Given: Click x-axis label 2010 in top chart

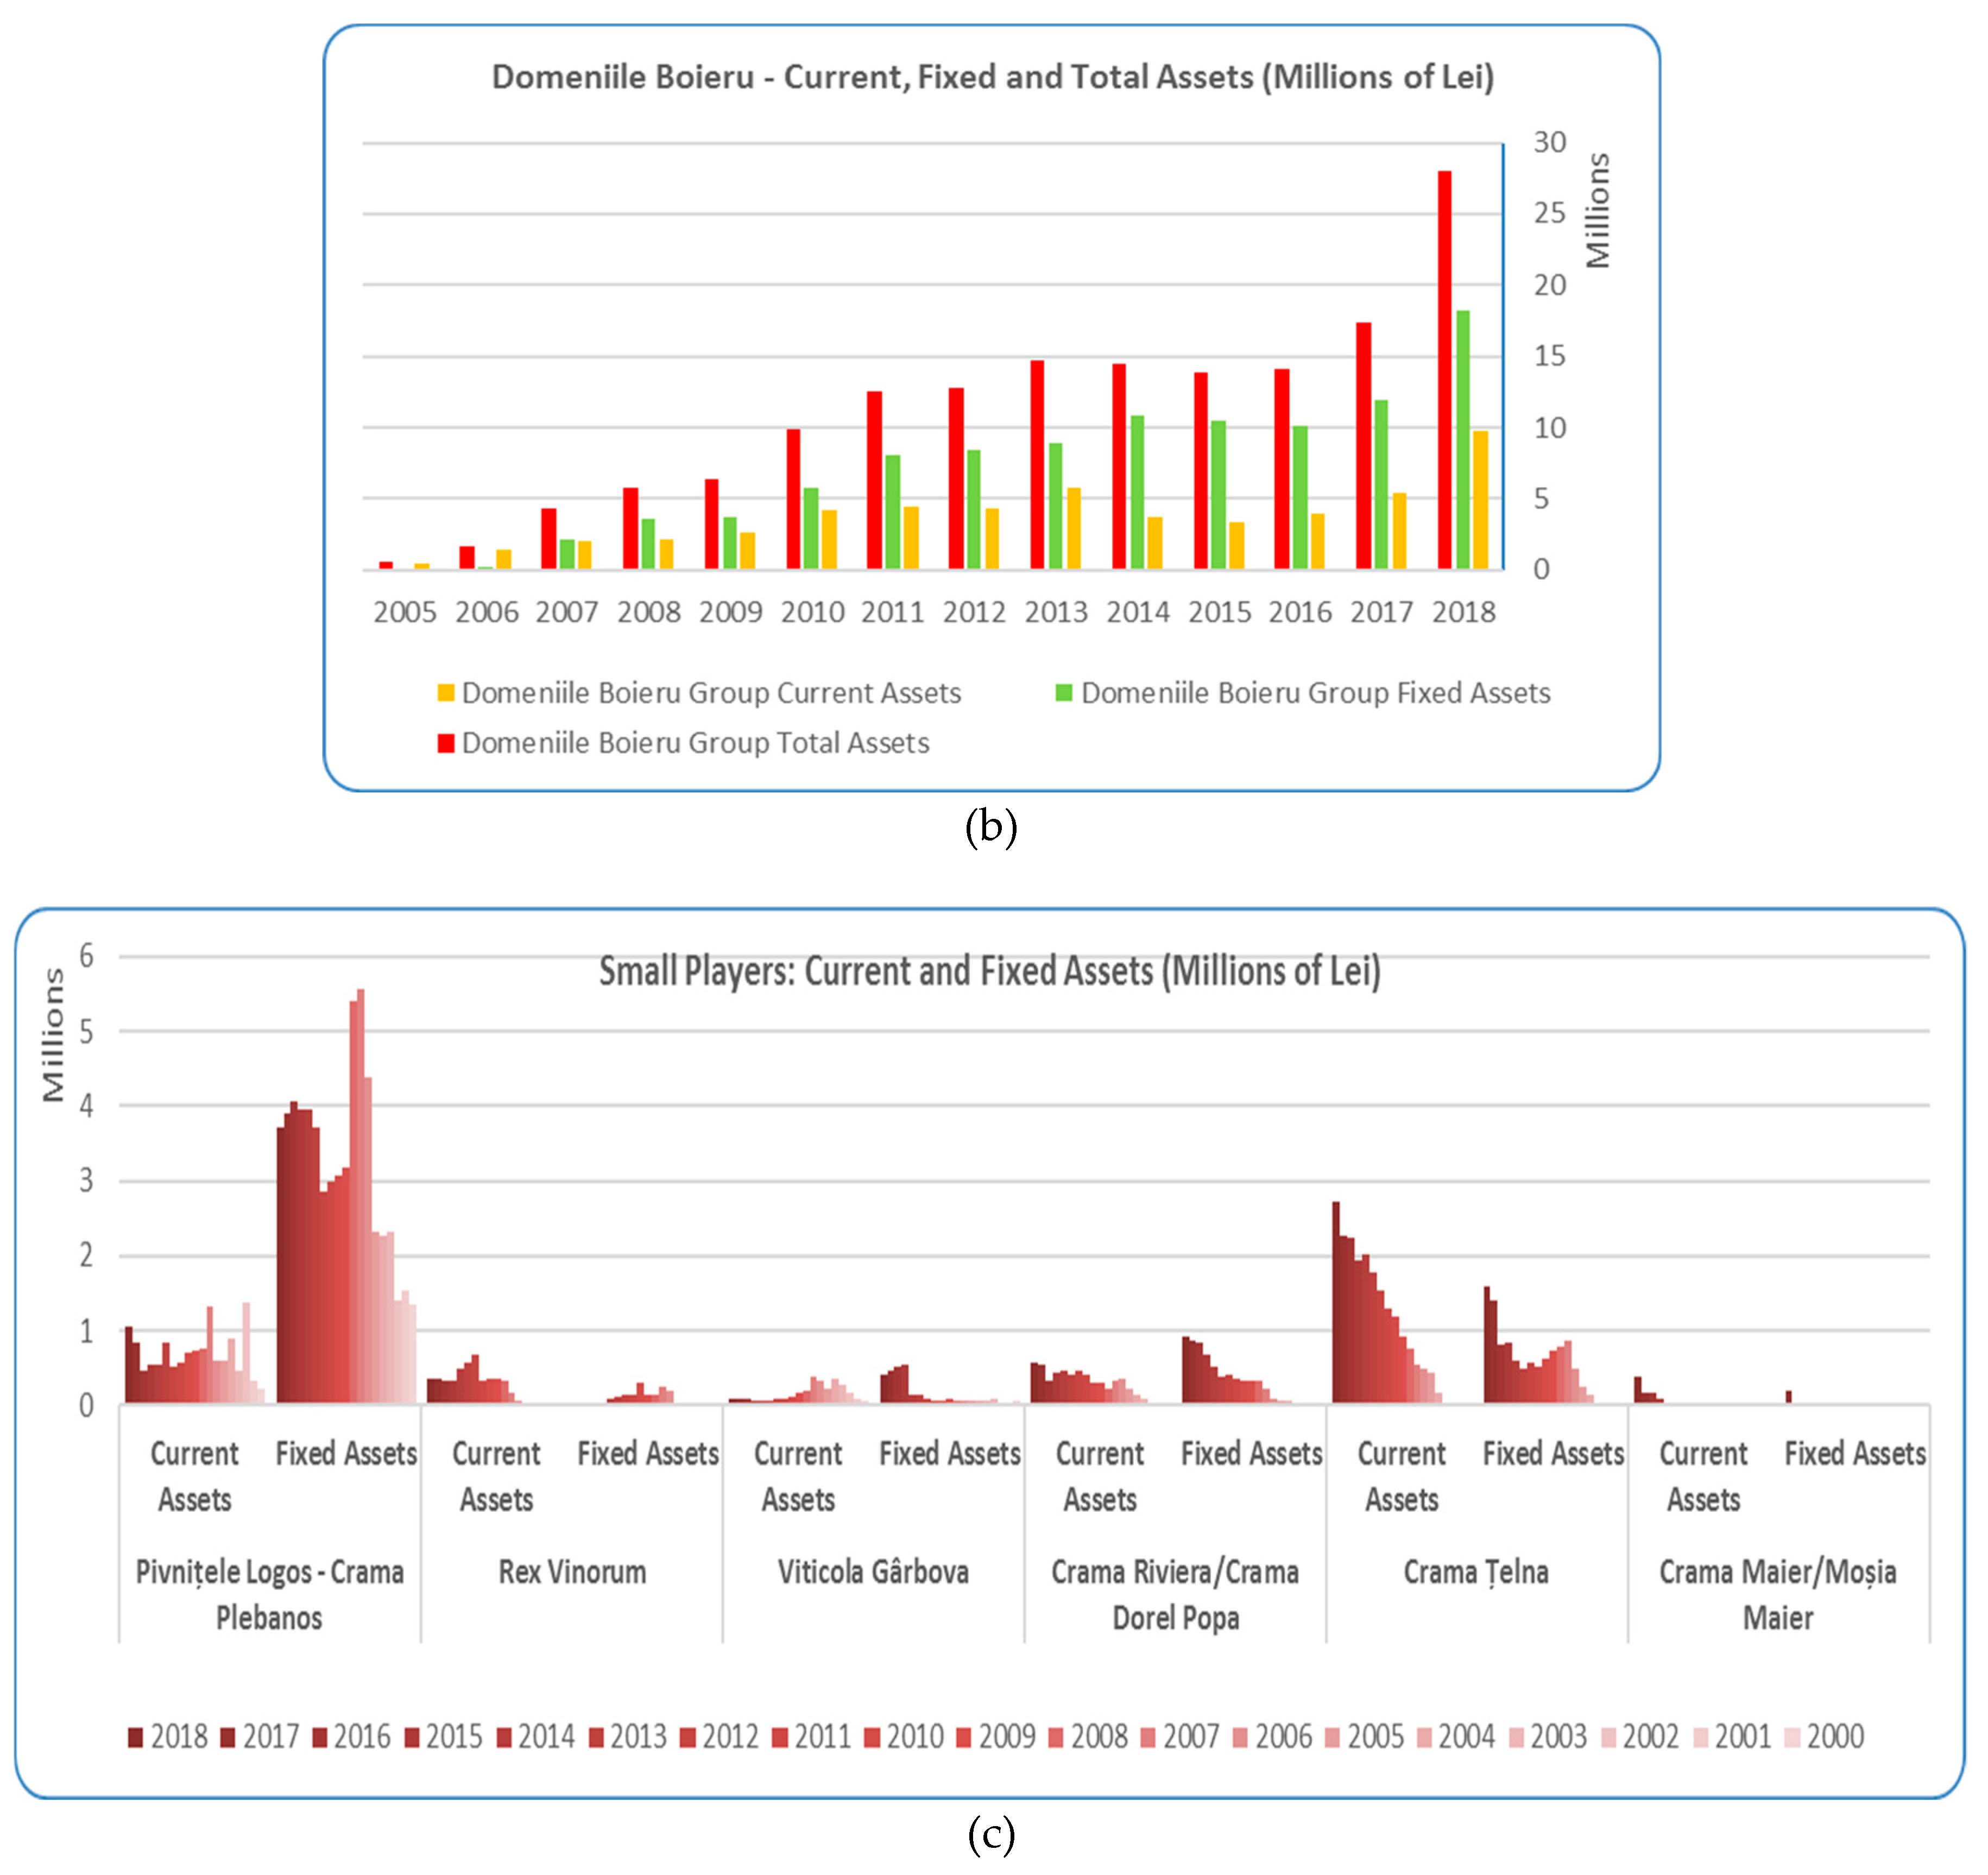Looking at the screenshot, I should [x=813, y=612].
